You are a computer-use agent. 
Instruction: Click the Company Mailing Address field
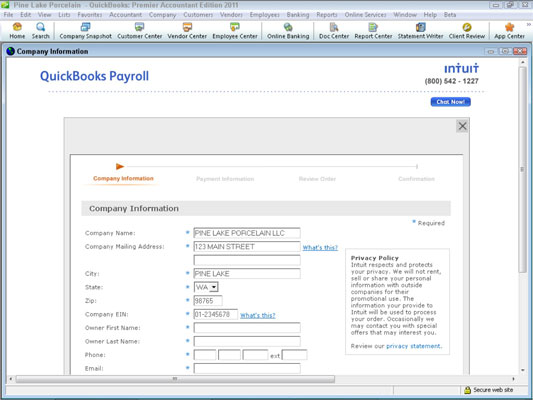click(x=247, y=246)
